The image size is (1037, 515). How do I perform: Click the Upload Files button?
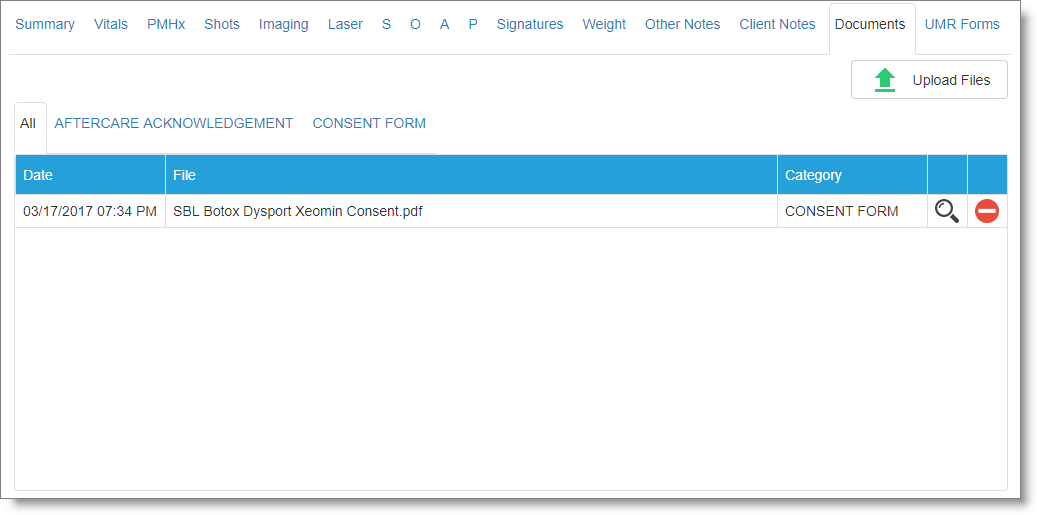[929, 80]
